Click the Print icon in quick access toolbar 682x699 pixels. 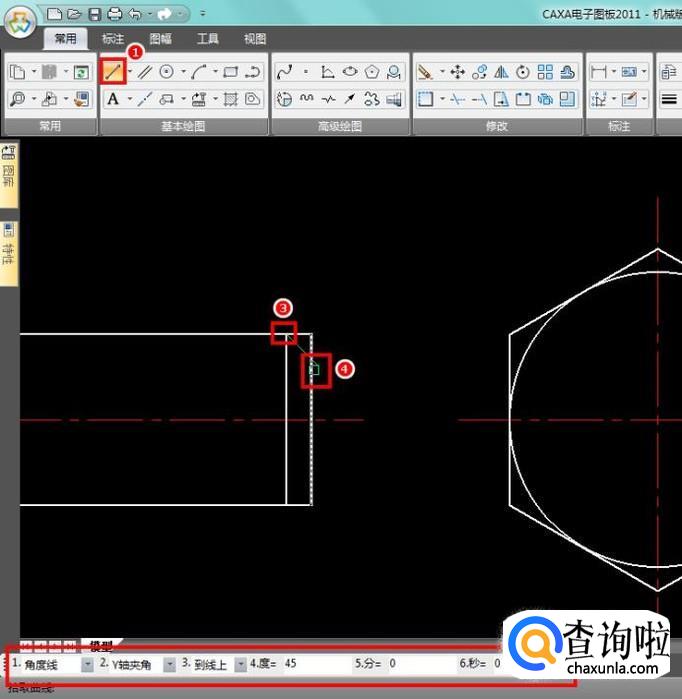pos(114,14)
